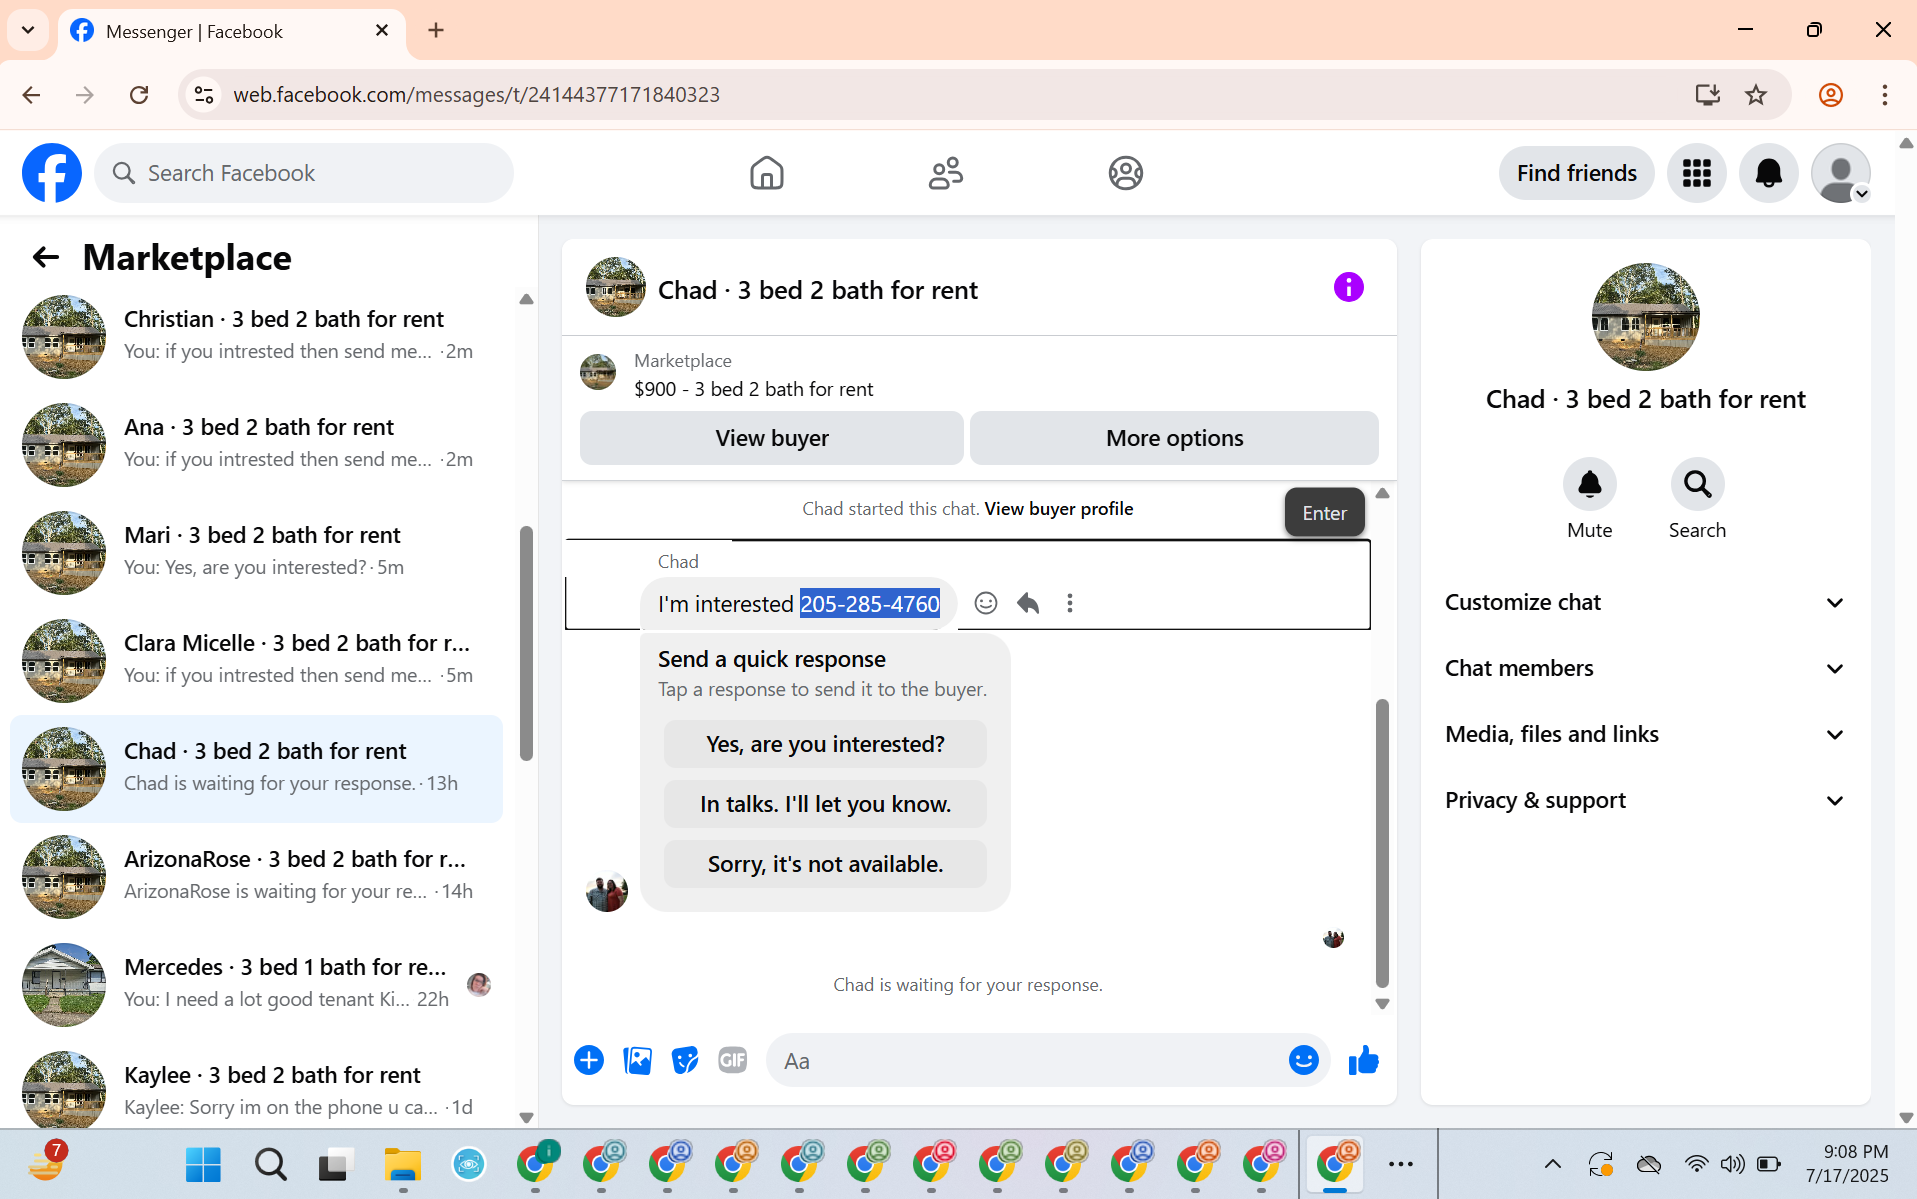Show hidden system tray icons chevron
The width and height of the screenshot is (1917, 1199).
pyautogui.click(x=1553, y=1164)
